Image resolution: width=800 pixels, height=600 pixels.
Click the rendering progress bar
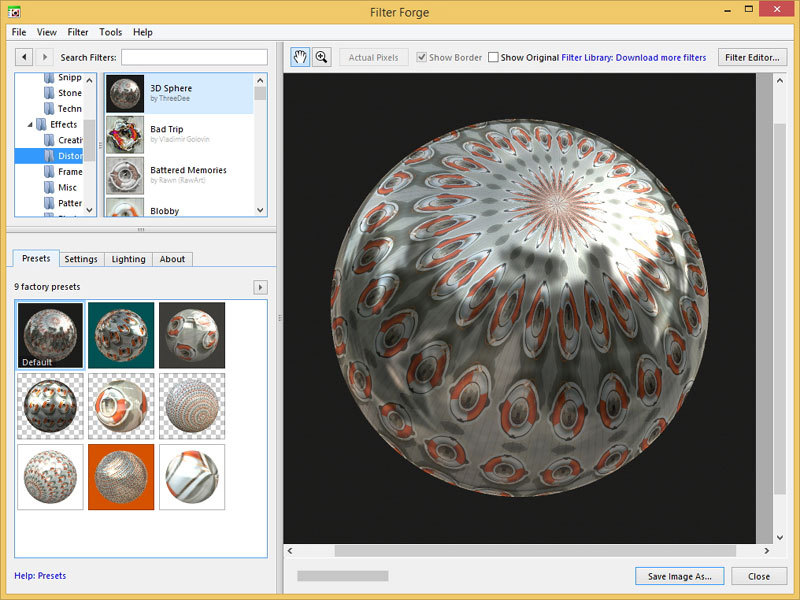point(343,576)
